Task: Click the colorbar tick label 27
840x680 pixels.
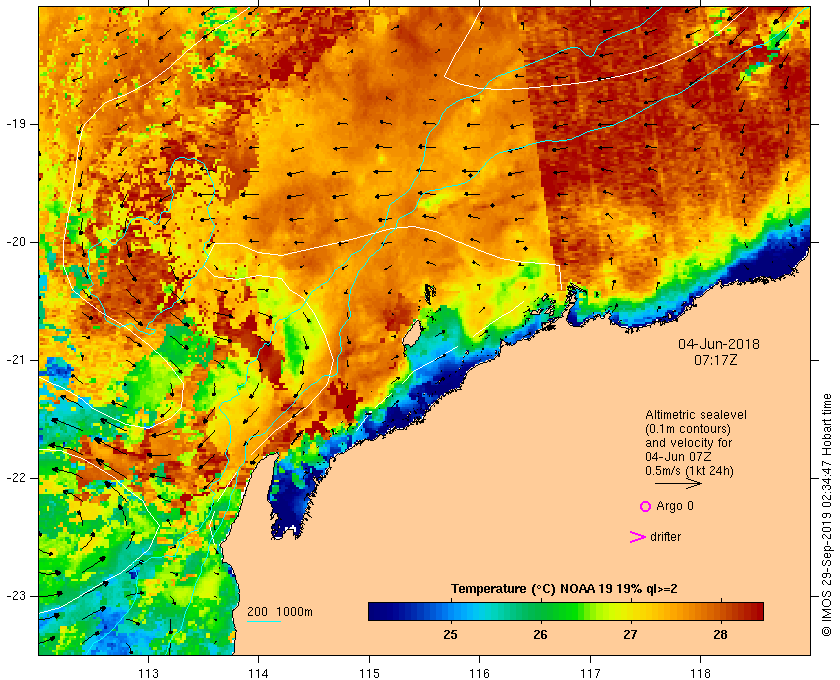Action: pos(631,634)
